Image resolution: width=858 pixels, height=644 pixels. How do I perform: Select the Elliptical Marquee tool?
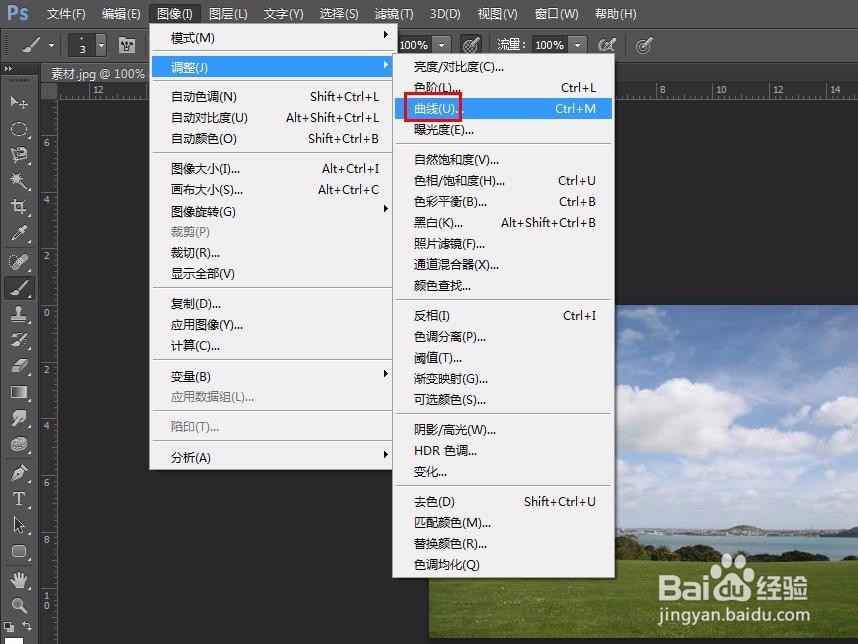click(x=19, y=129)
